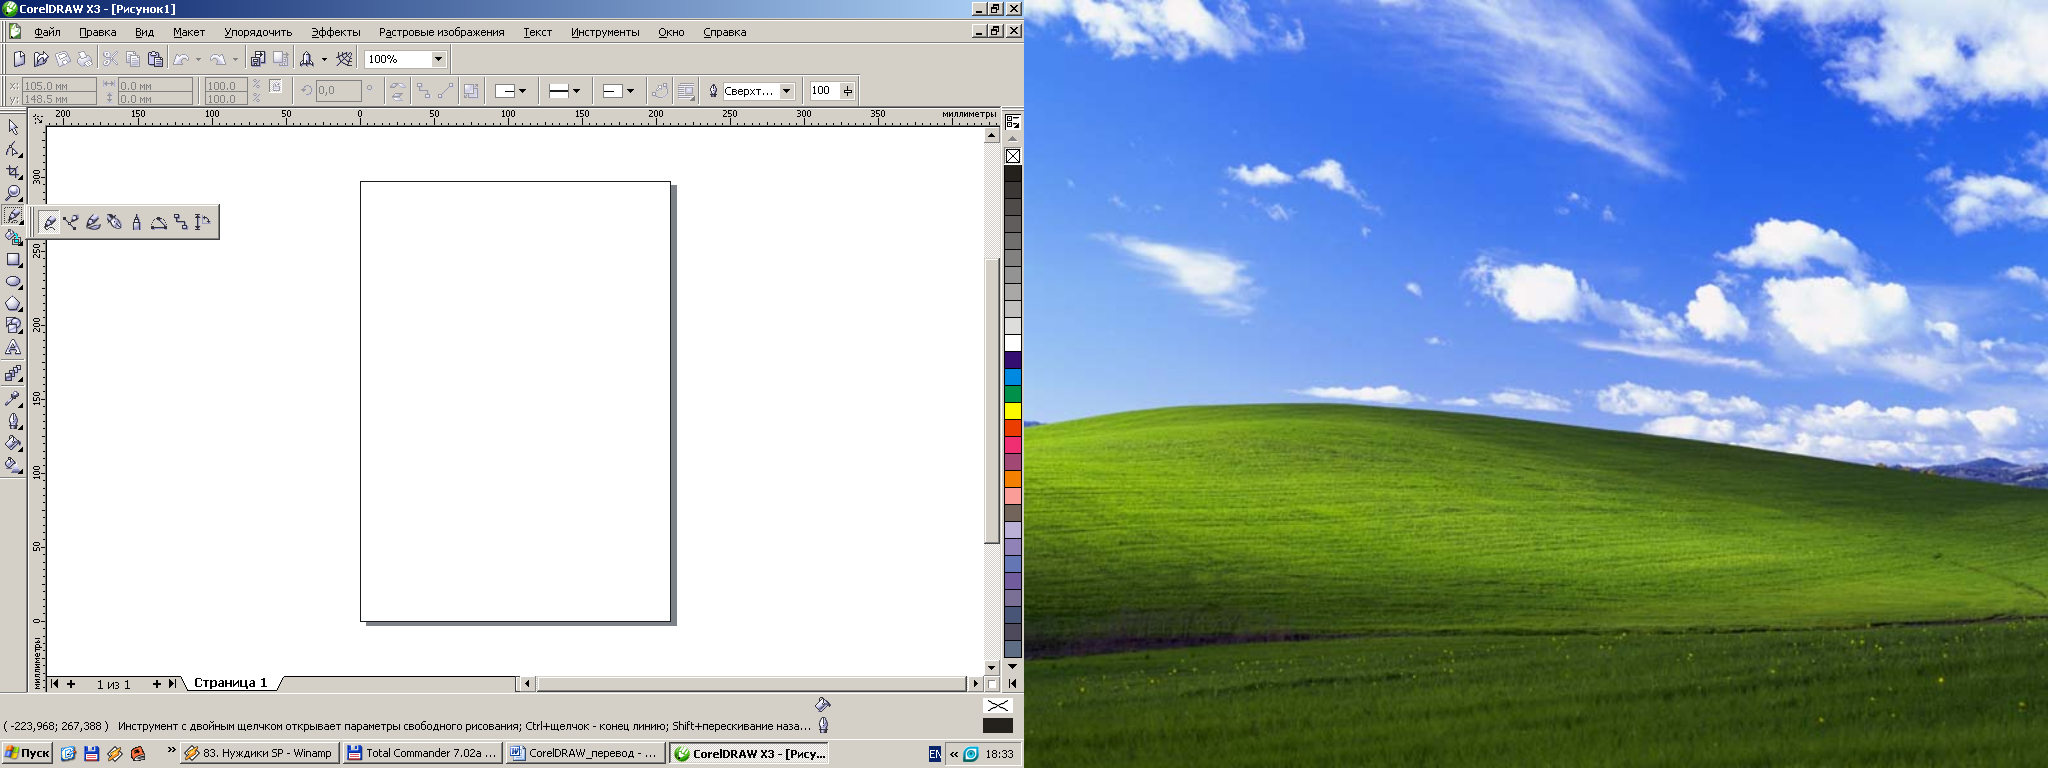Switch to Winamp taskbar button
This screenshot has width=2048, height=768.
[x=259, y=753]
